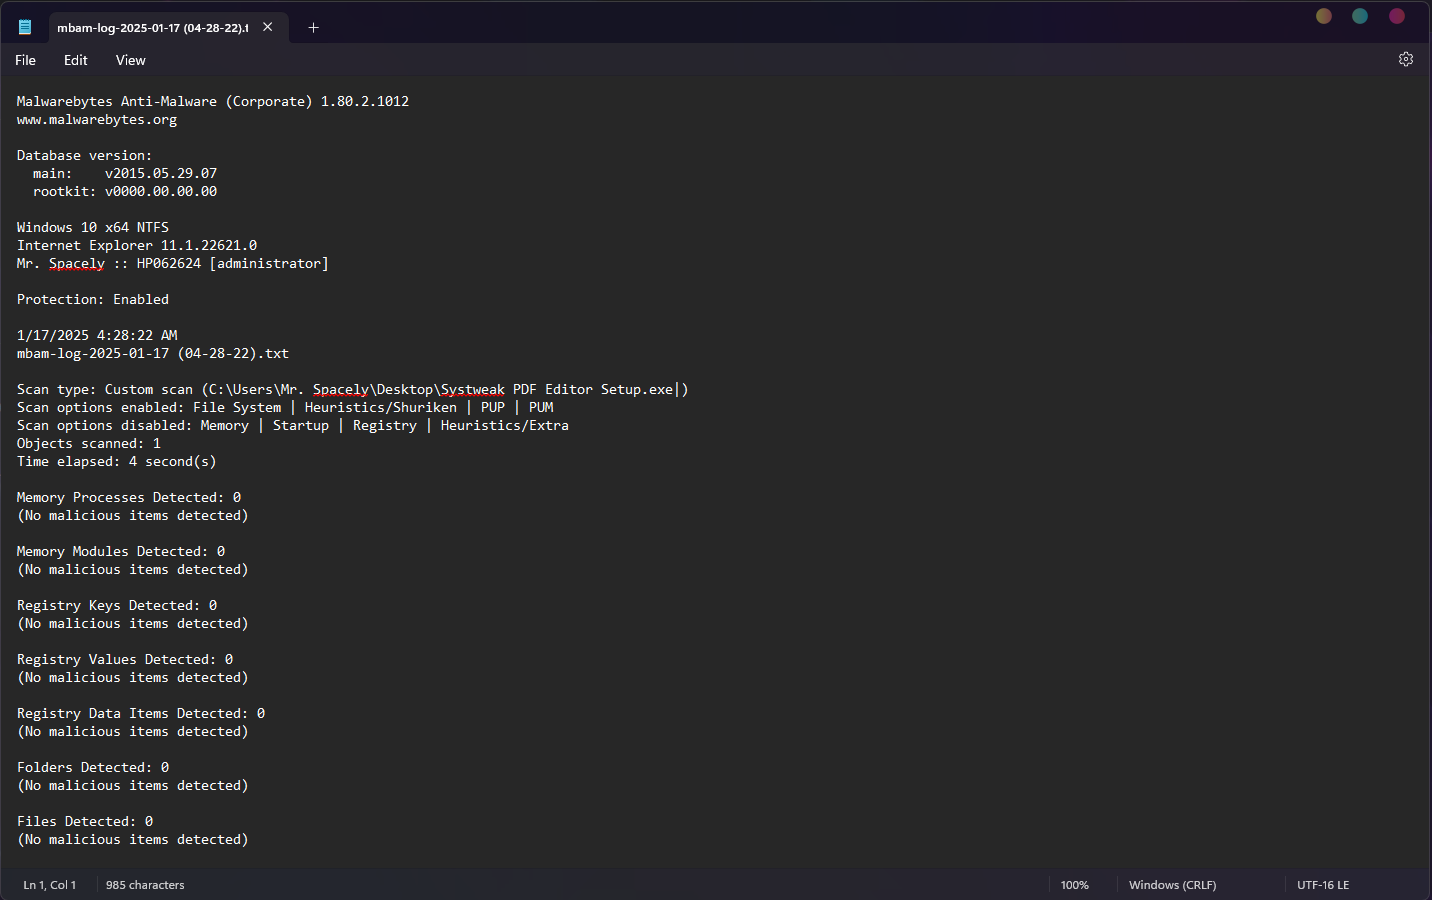Click the rootkit: v0000.00.00.00 line

point(125,192)
